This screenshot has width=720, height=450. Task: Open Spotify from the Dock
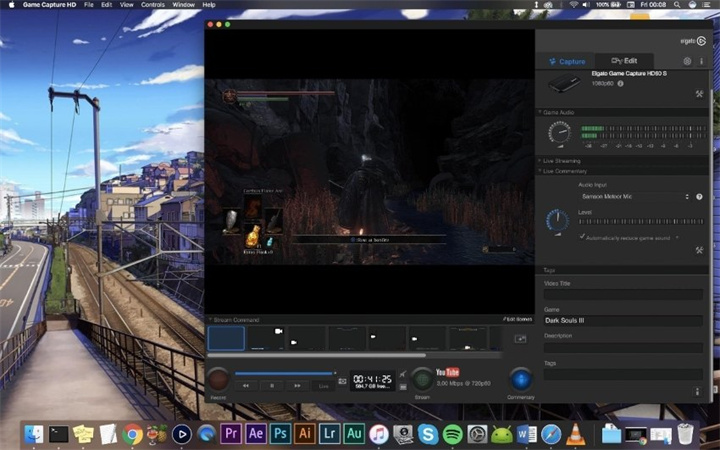[x=453, y=434]
